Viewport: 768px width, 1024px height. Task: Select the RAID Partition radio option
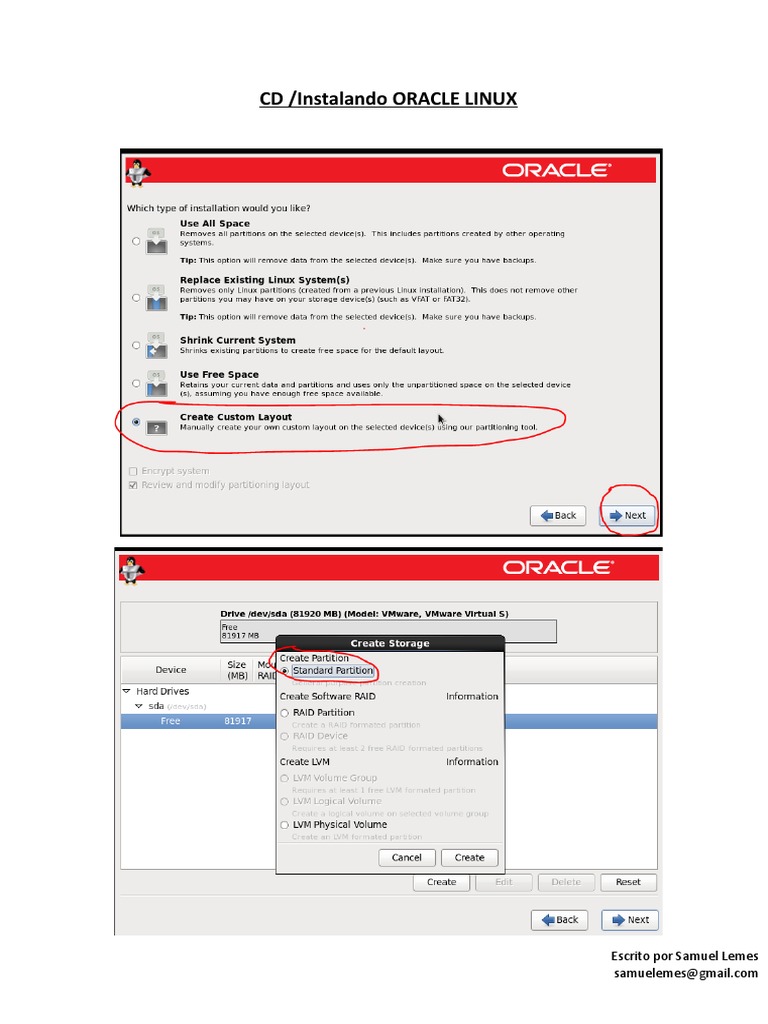285,713
